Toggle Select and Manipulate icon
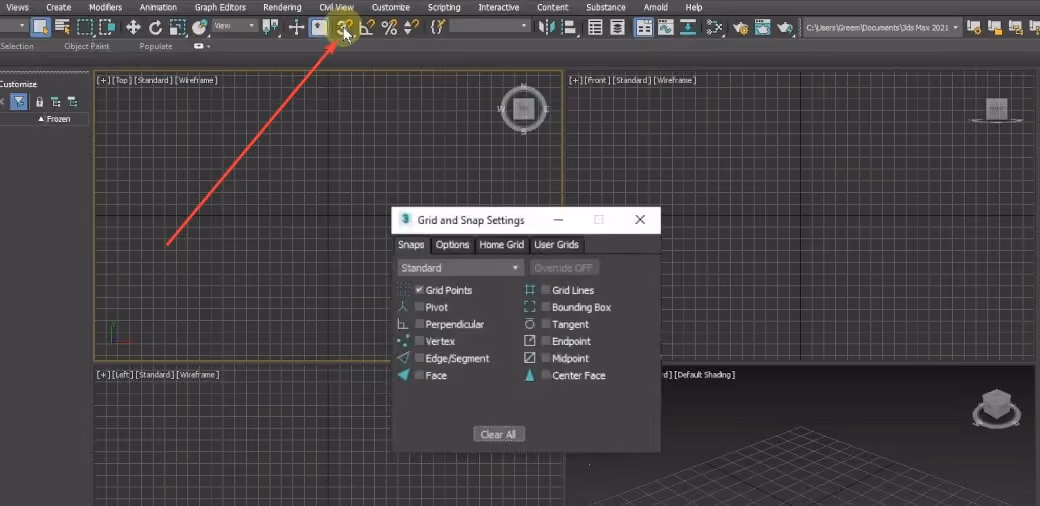Screen dimensions: 1040x506 (x=296, y=27)
